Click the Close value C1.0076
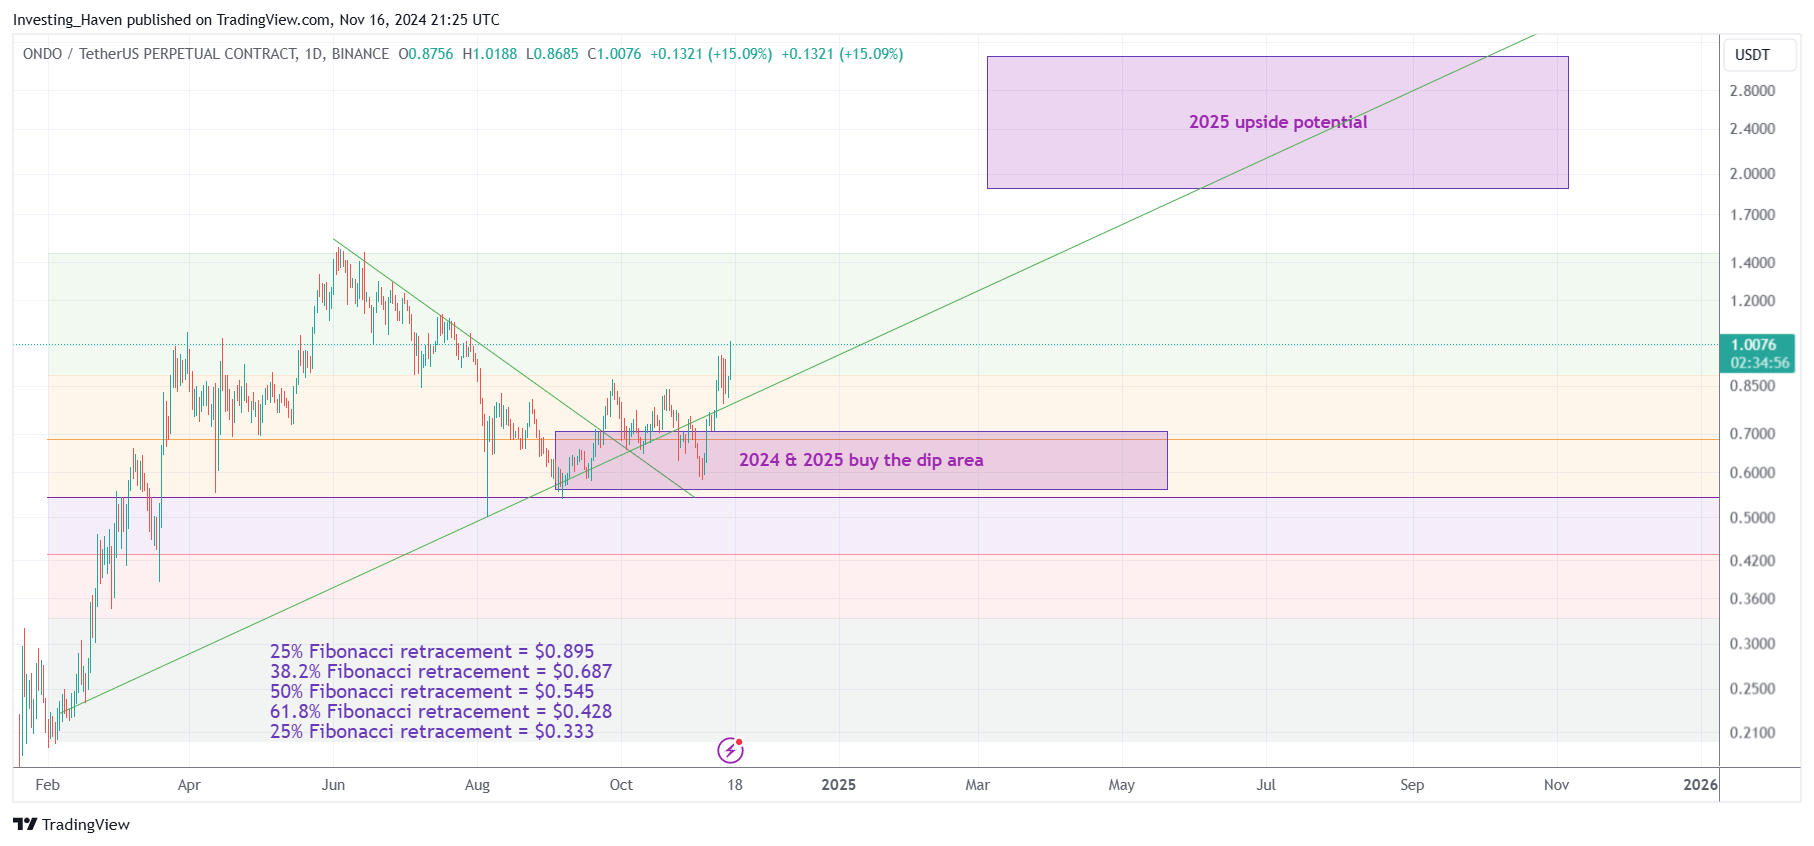 (614, 54)
